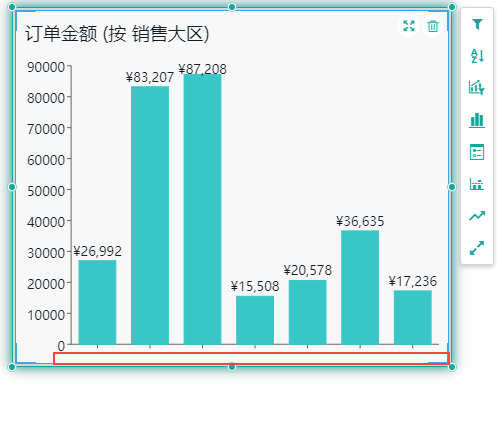497x430 pixels.
Task: Click the ¥15,508 bar
Action: (255, 320)
